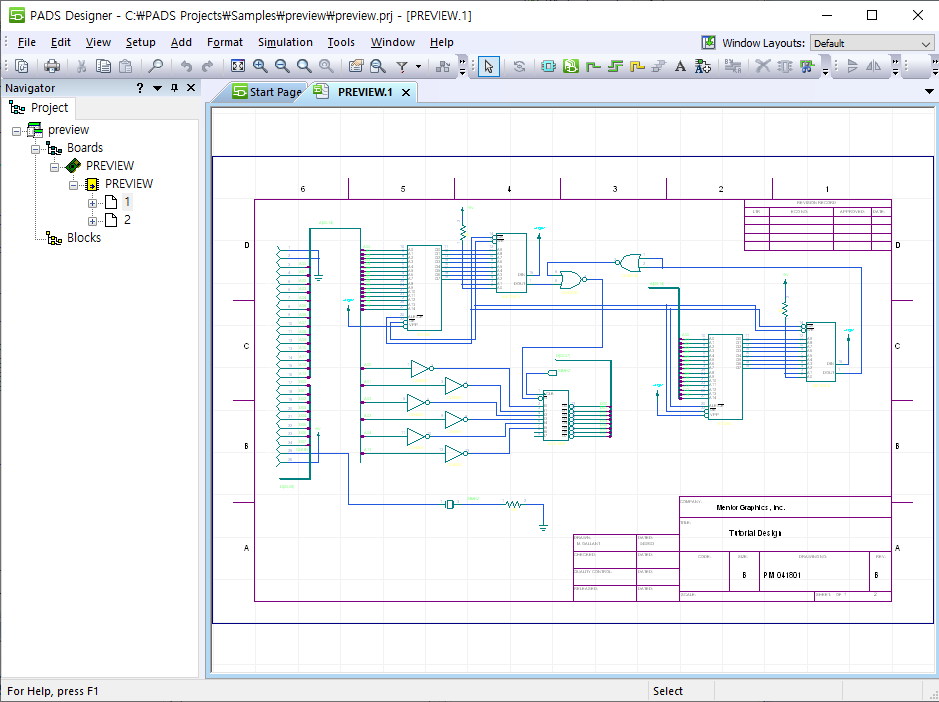Image resolution: width=939 pixels, height=702 pixels.
Task: Select the Add Text tool icon
Action: tap(680, 66)
